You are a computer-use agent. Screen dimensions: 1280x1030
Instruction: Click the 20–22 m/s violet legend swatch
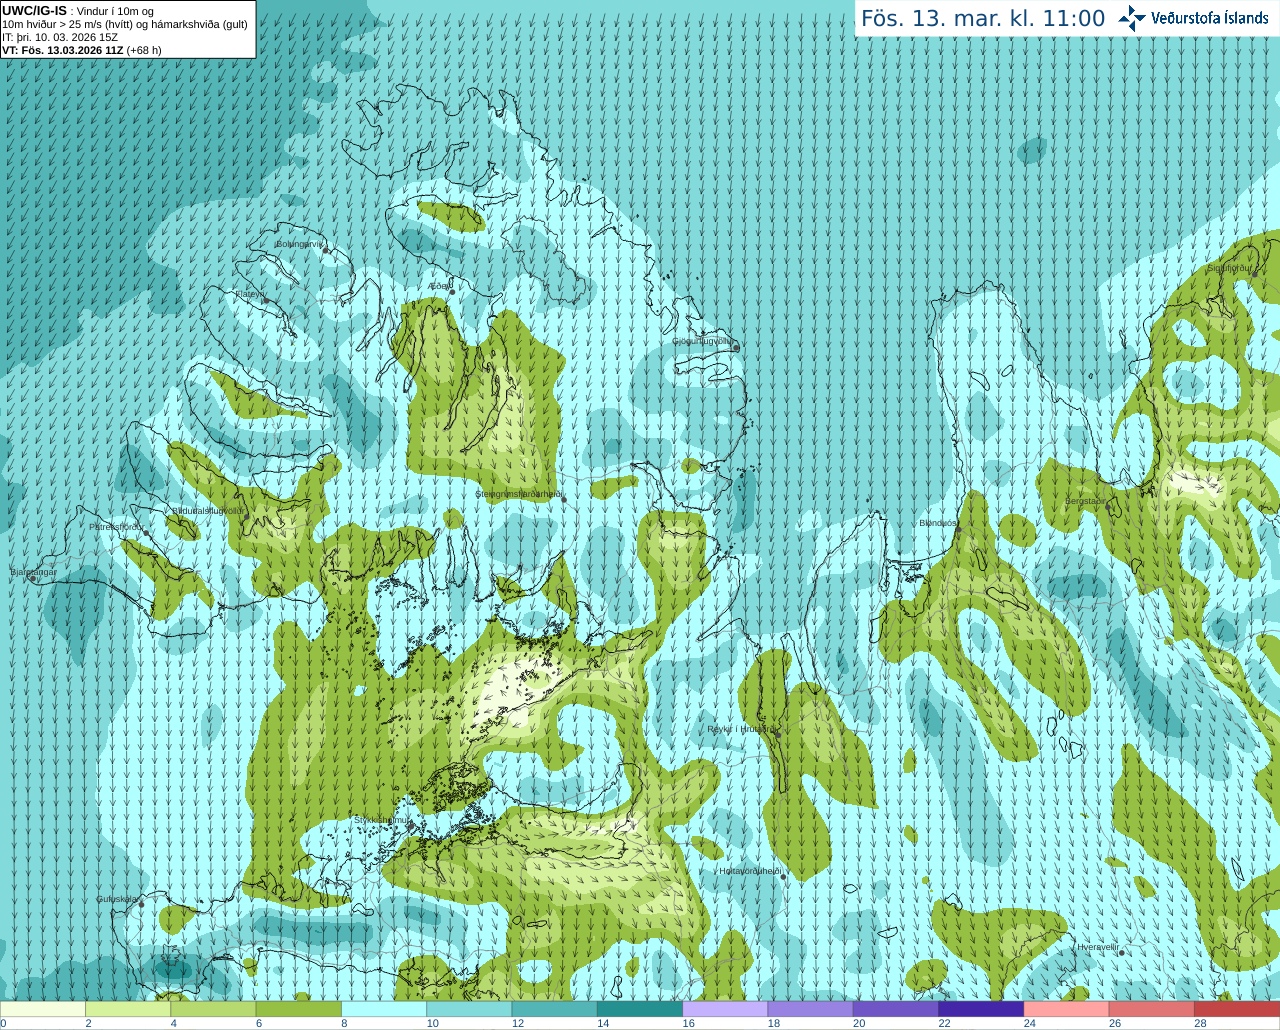coord(896,1009)
